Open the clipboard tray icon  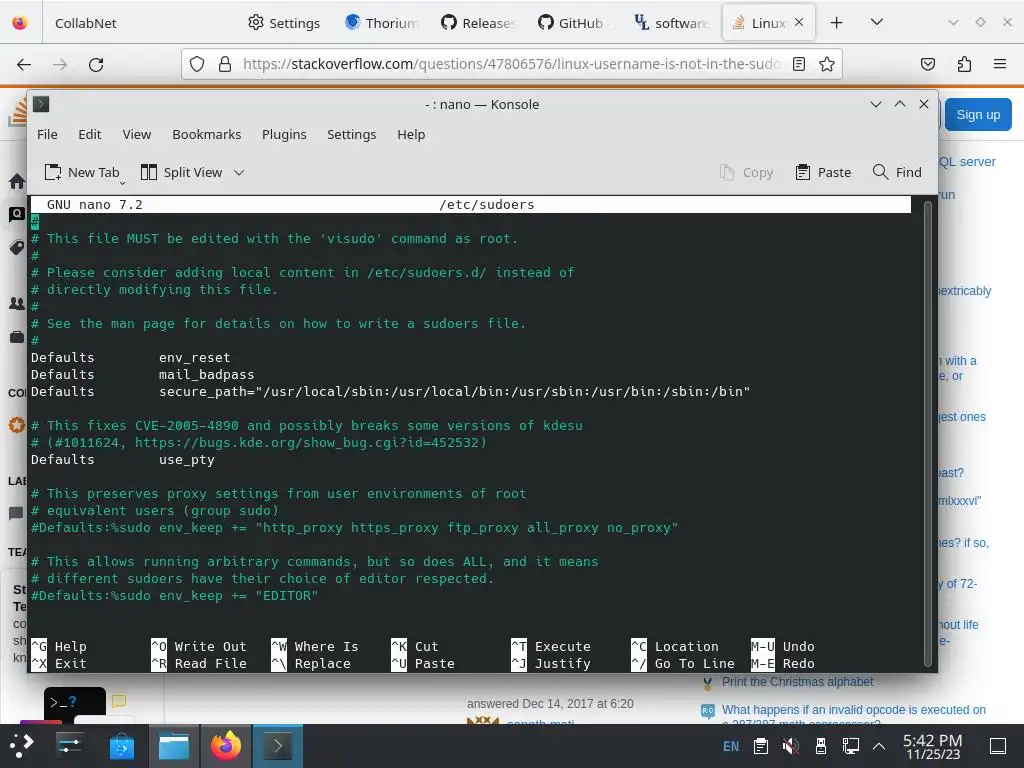(x=761, y=746)
